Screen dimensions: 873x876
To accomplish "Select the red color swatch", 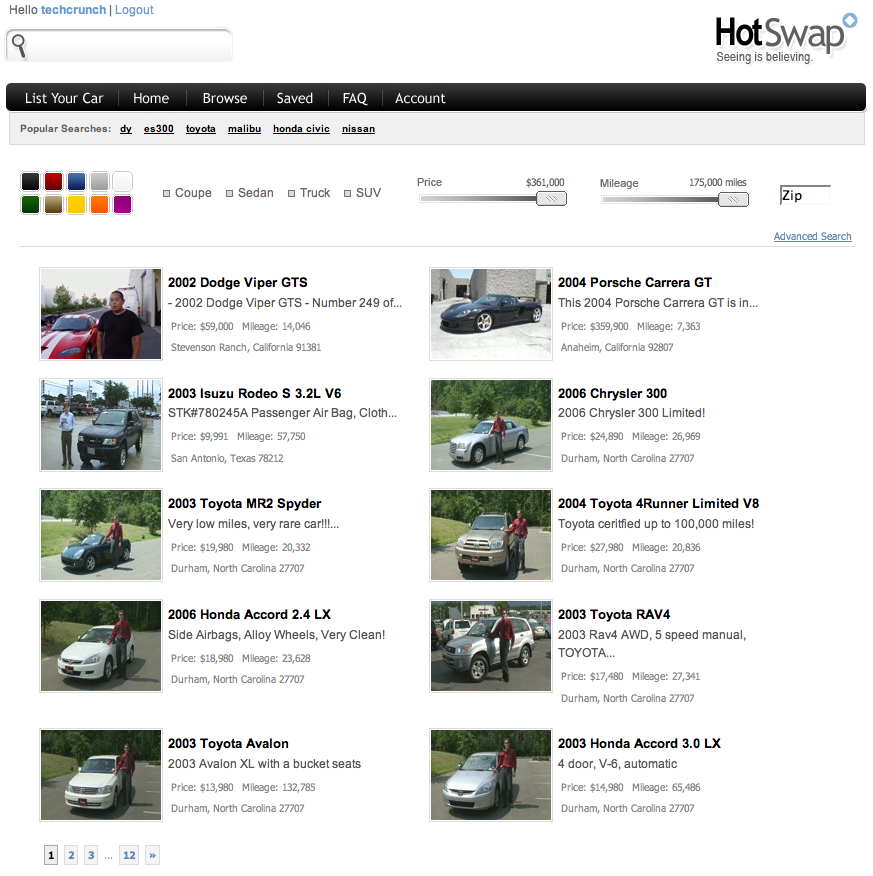I will click(x=53, y=182).
